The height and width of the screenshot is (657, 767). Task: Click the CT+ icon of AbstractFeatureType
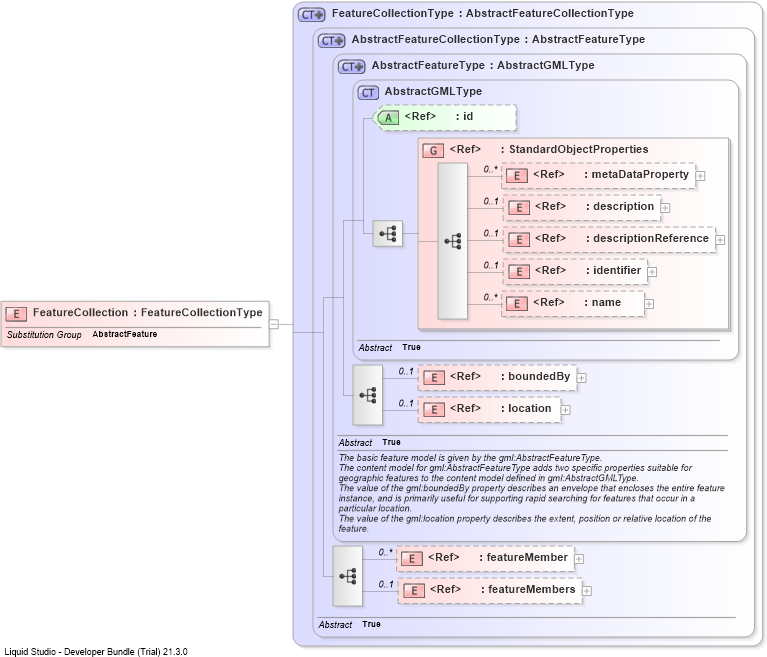[352, 67]
